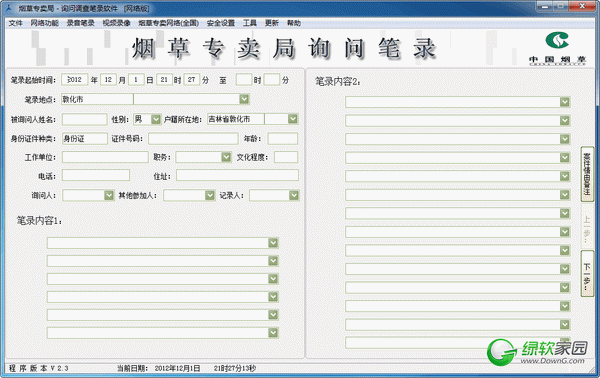Screen dimensions: 600x378
Task: Click the vertical 案件情由备注 button
Action: coord(587,174)
